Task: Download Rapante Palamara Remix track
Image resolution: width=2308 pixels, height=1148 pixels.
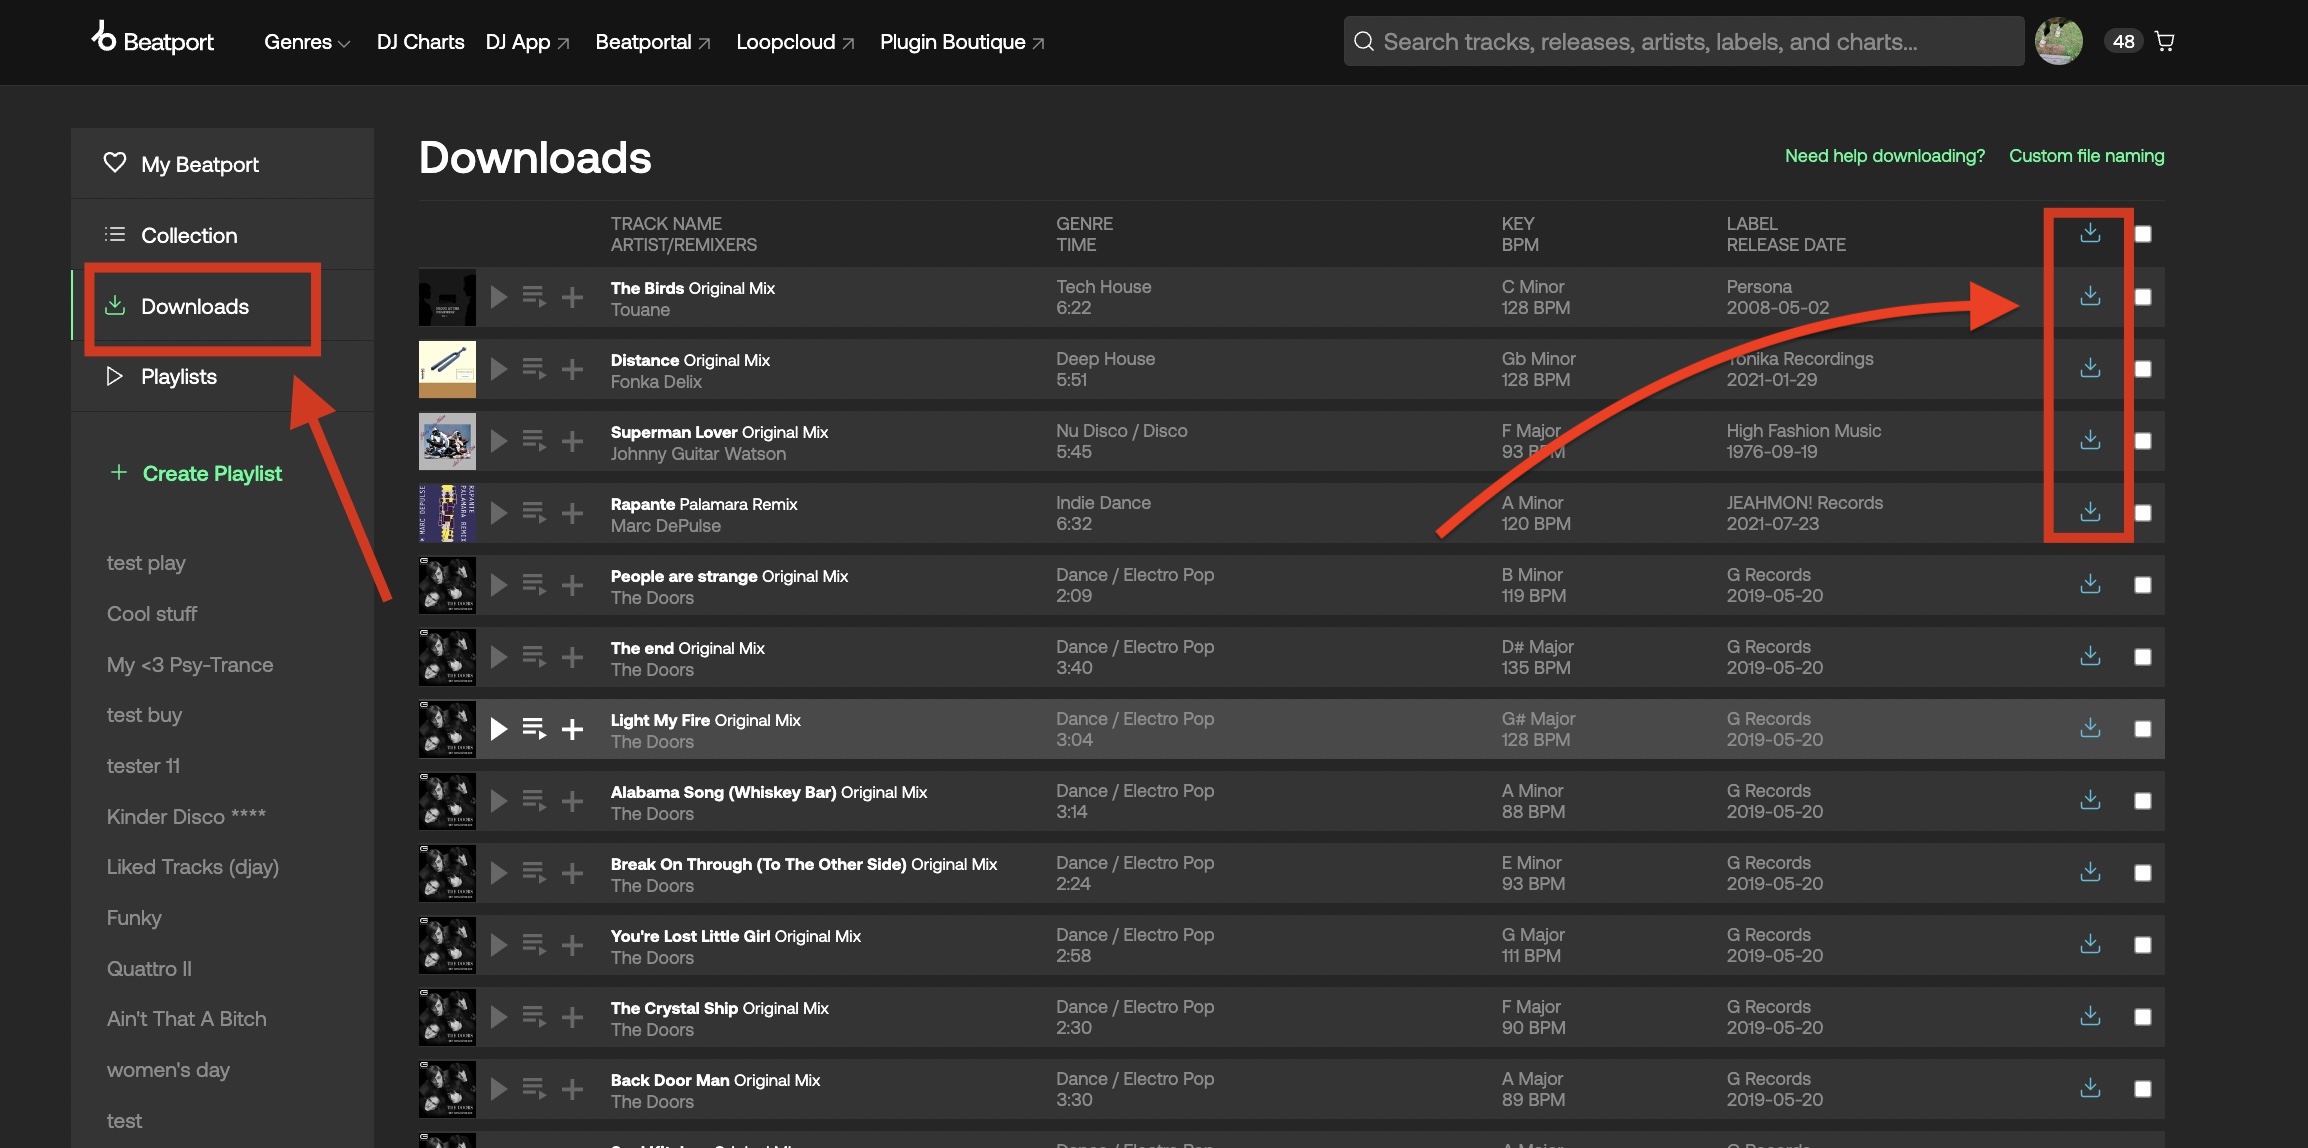Action: tap(2090, 512)
